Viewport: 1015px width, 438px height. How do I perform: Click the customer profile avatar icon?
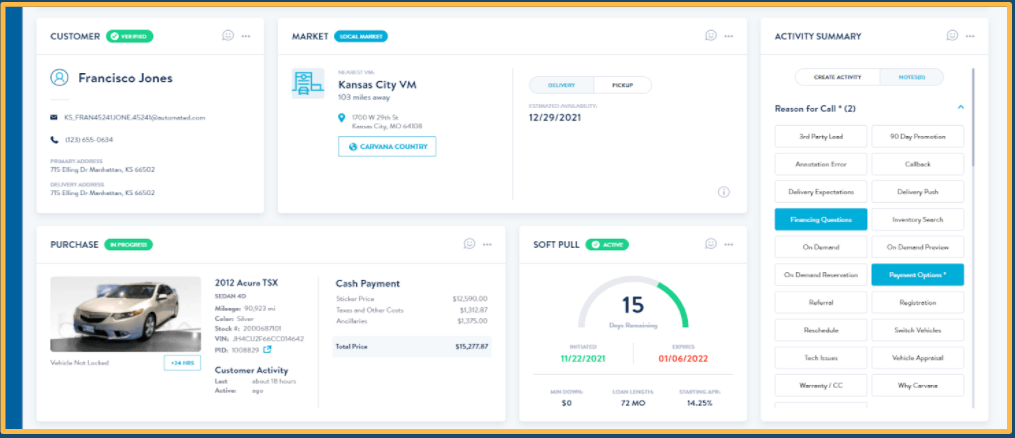60,78
